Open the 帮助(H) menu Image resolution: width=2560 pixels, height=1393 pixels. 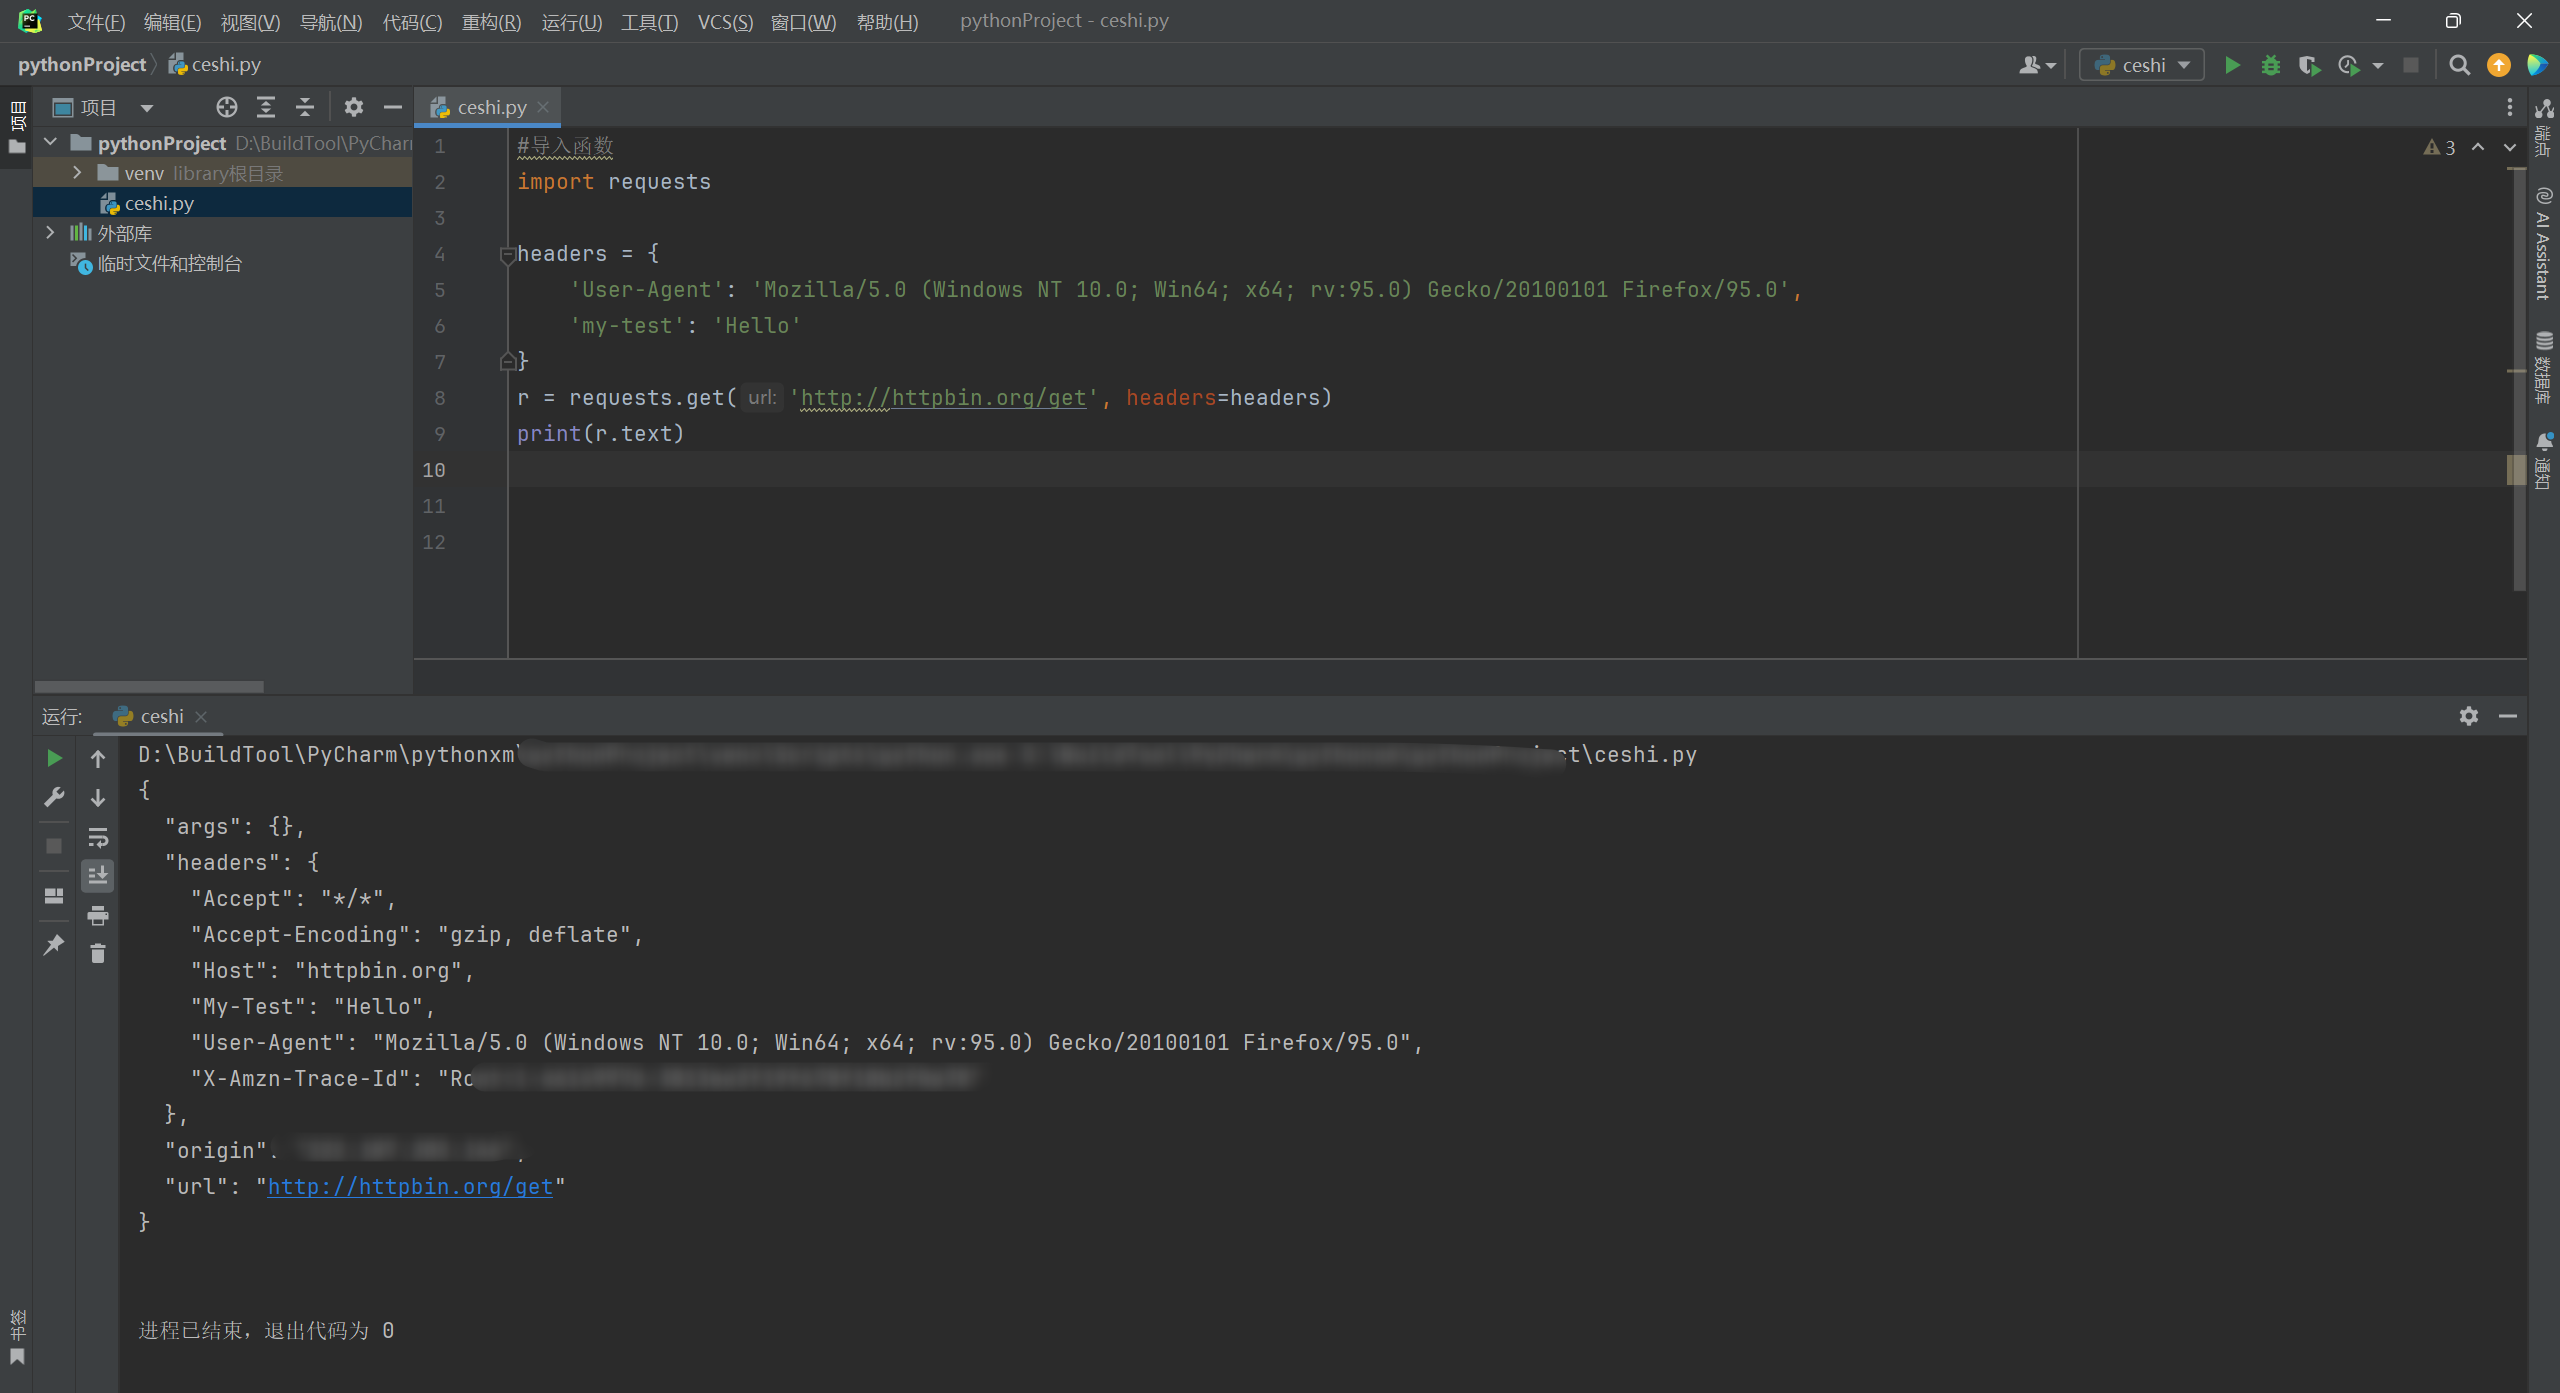coord(887,22)
